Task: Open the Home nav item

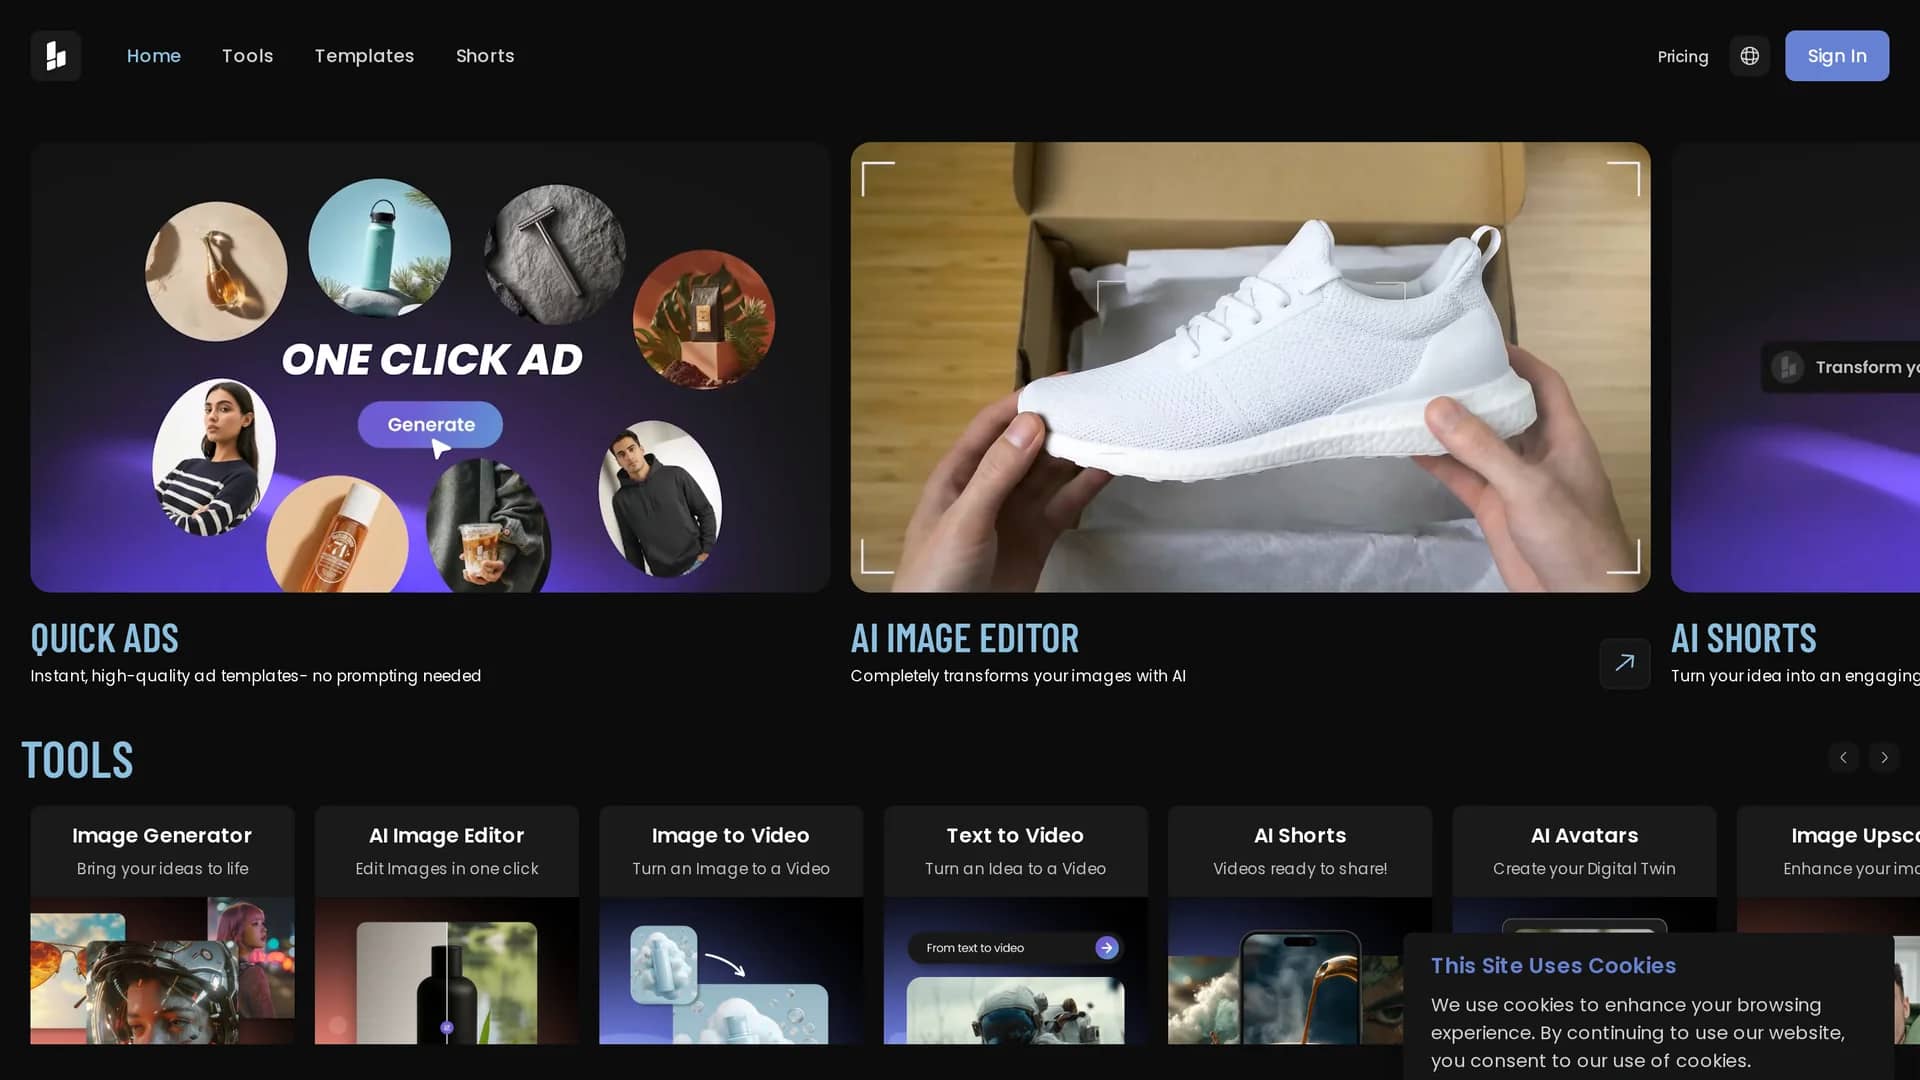Action: point(154,56)
